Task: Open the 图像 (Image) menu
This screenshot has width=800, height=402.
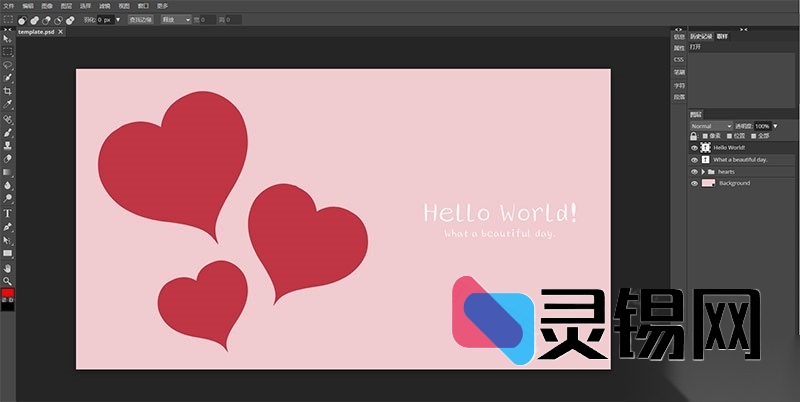Action: pos(47,6)
